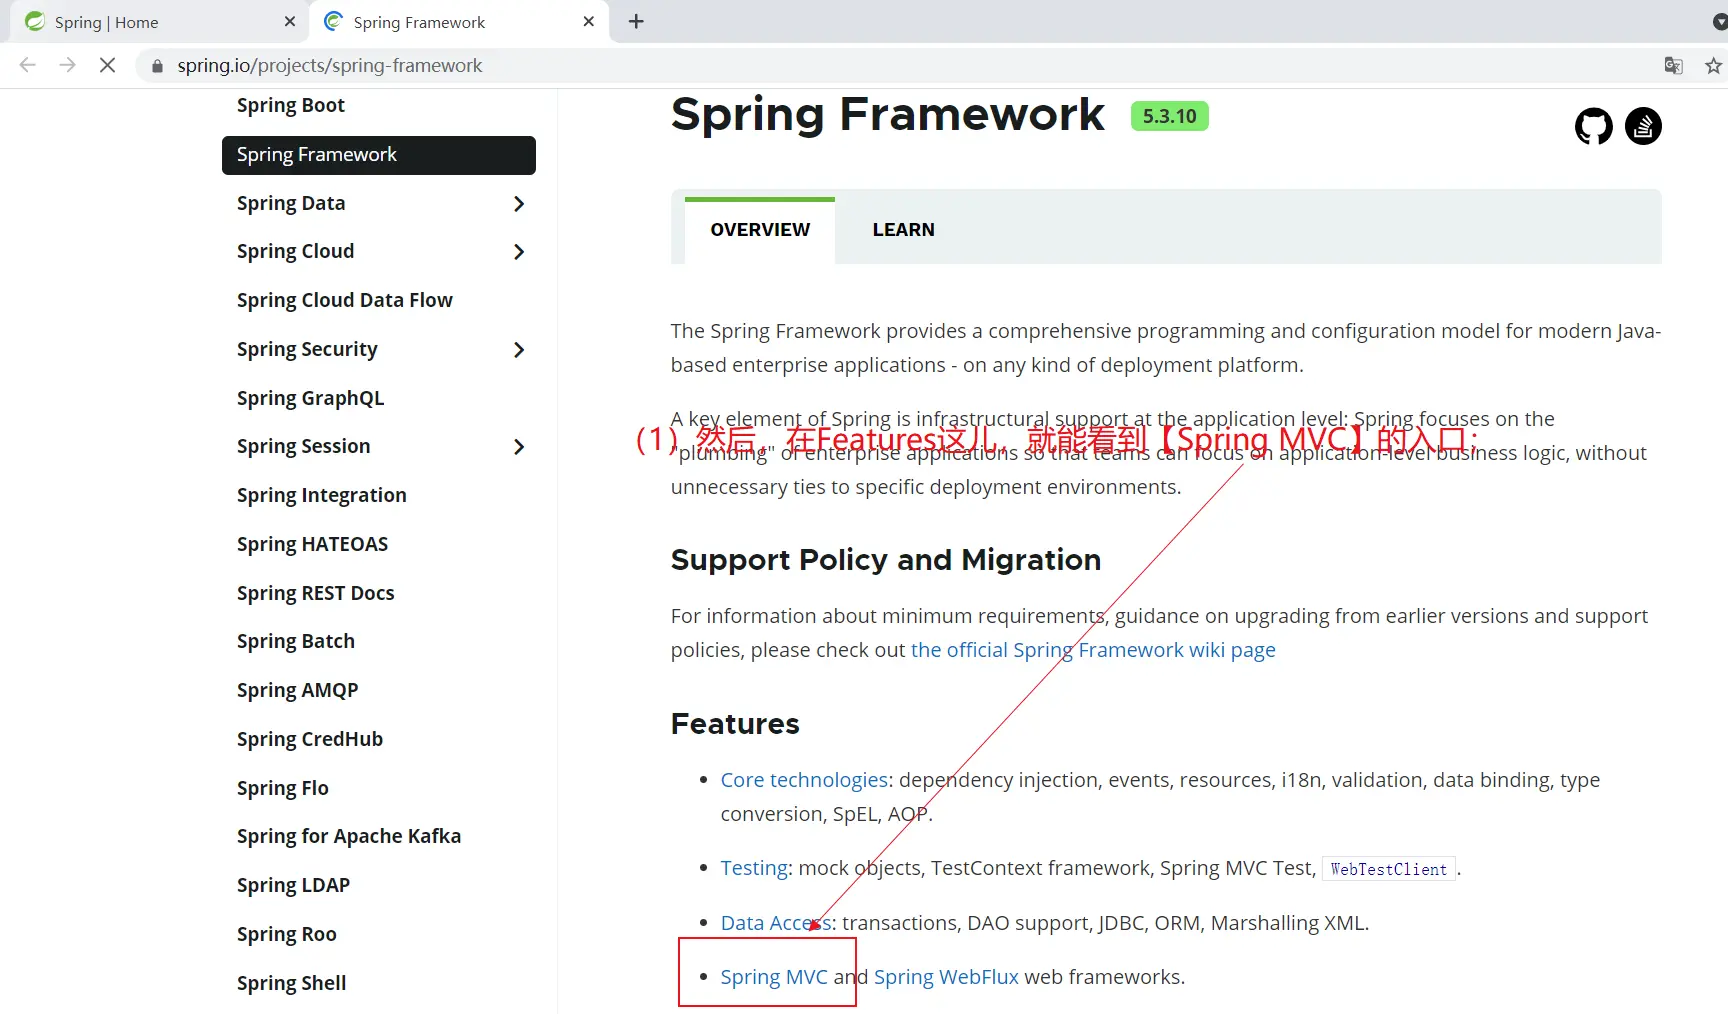Open Spring GraphQL project page
1728x1014 pixels.
click(310, 398)
